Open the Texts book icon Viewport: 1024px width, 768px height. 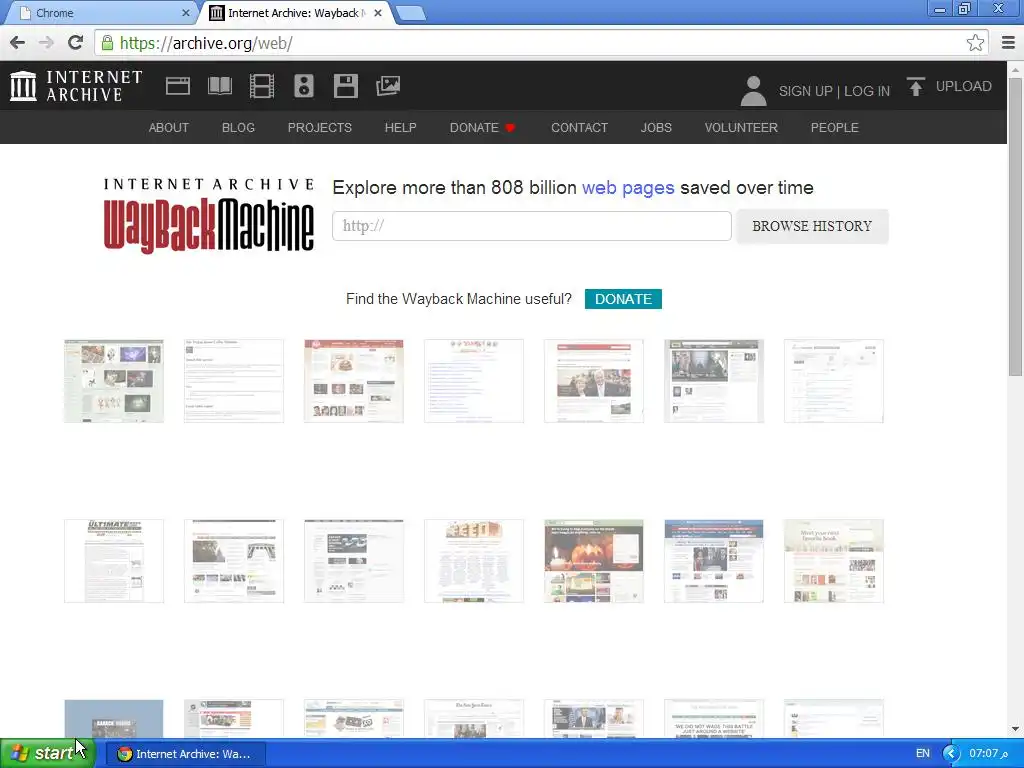(x=219, y=86)
